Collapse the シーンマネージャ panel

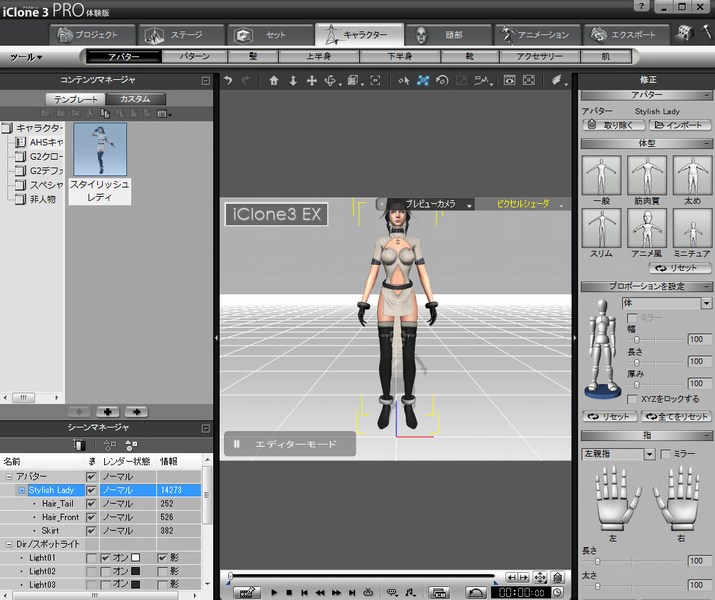(206, 428)
